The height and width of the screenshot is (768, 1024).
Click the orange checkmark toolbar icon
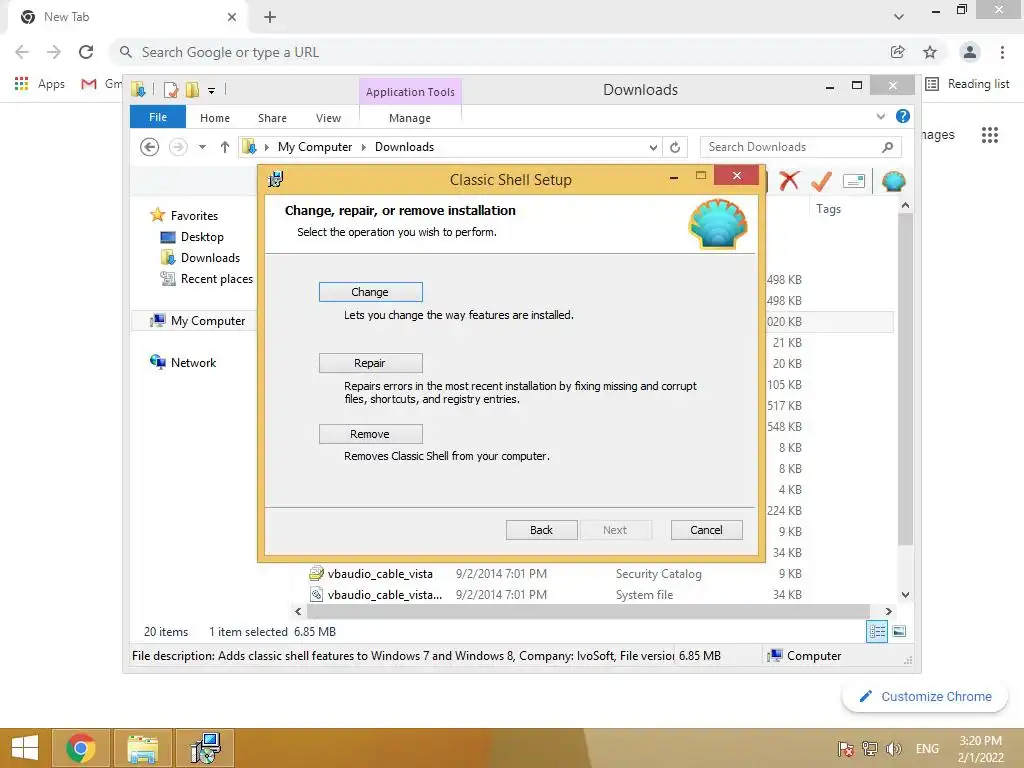(822, 181)
